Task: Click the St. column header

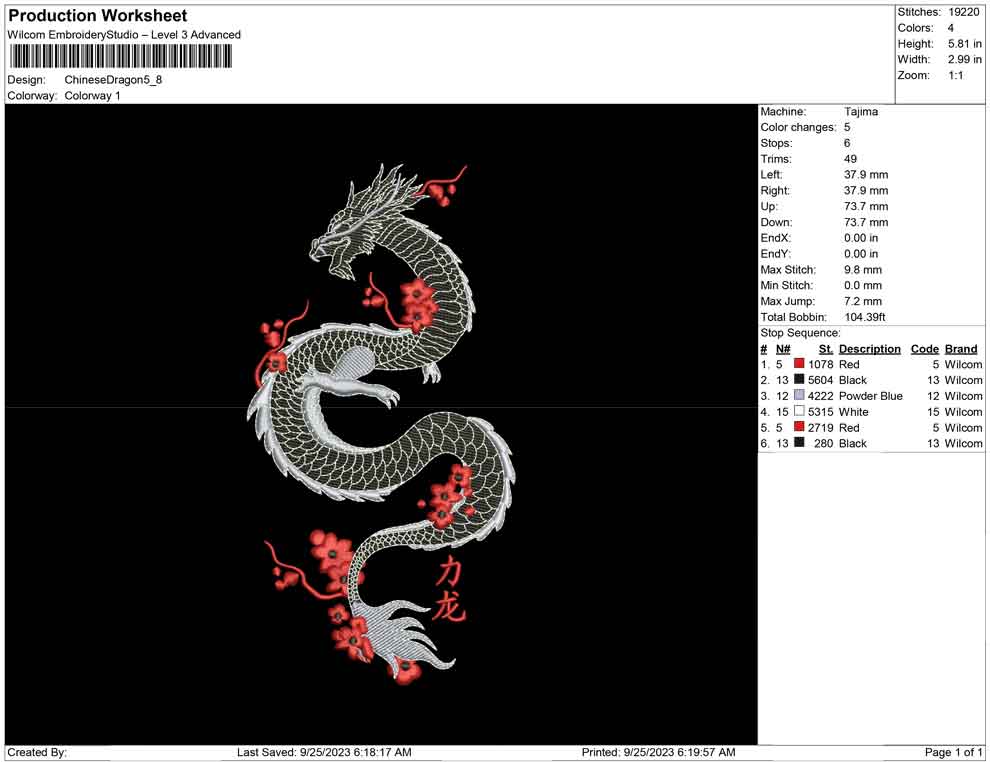Action: point(825,348)
